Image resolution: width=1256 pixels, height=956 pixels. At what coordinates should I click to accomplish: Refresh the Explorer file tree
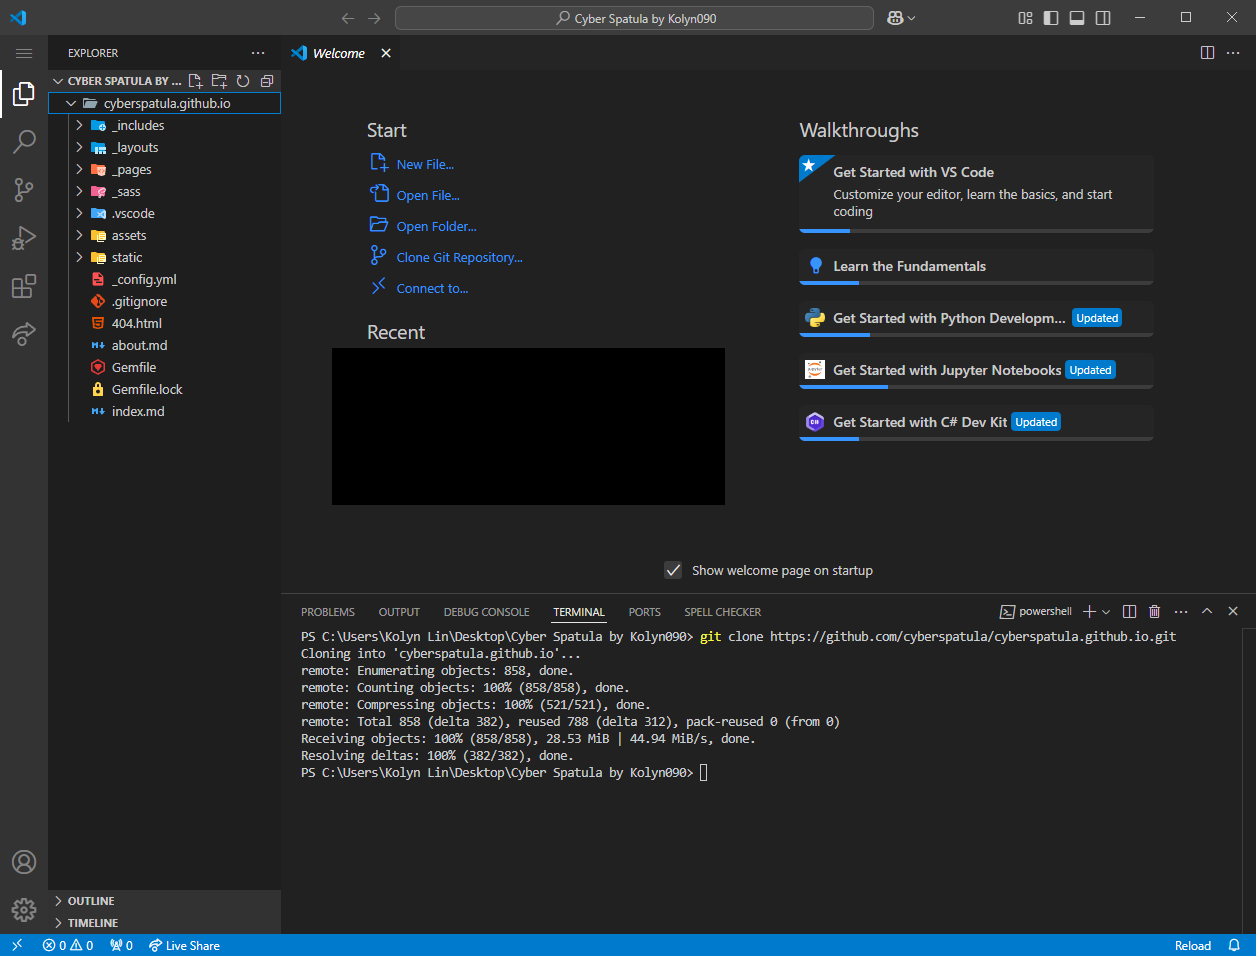point(243,81)
